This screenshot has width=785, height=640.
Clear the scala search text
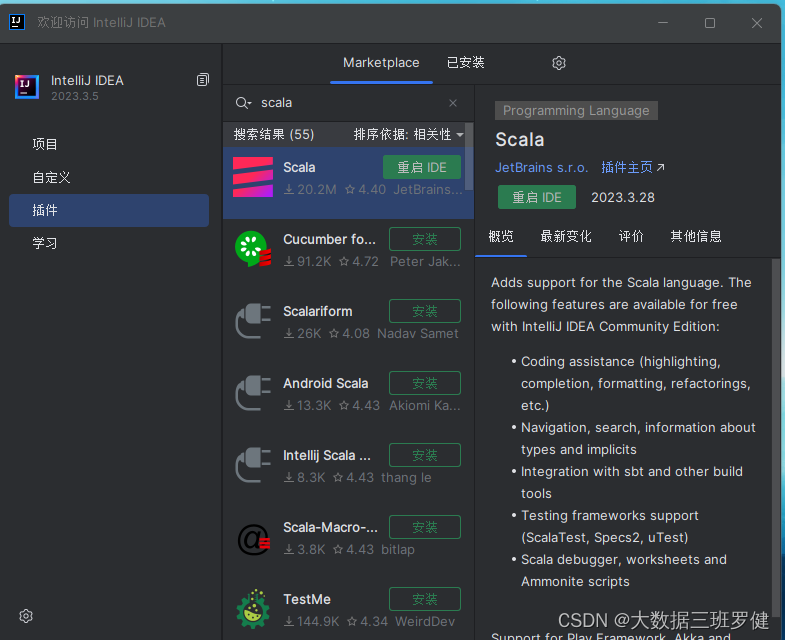(453, 103)
